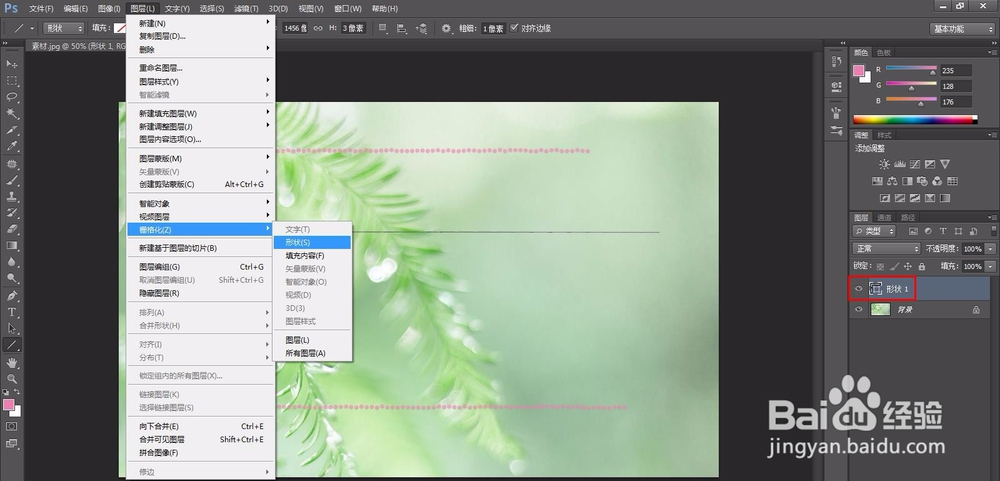Toggle the 对齐边缘 checkbox
This screenshot has height=481, width=1000.
[515, 28]
